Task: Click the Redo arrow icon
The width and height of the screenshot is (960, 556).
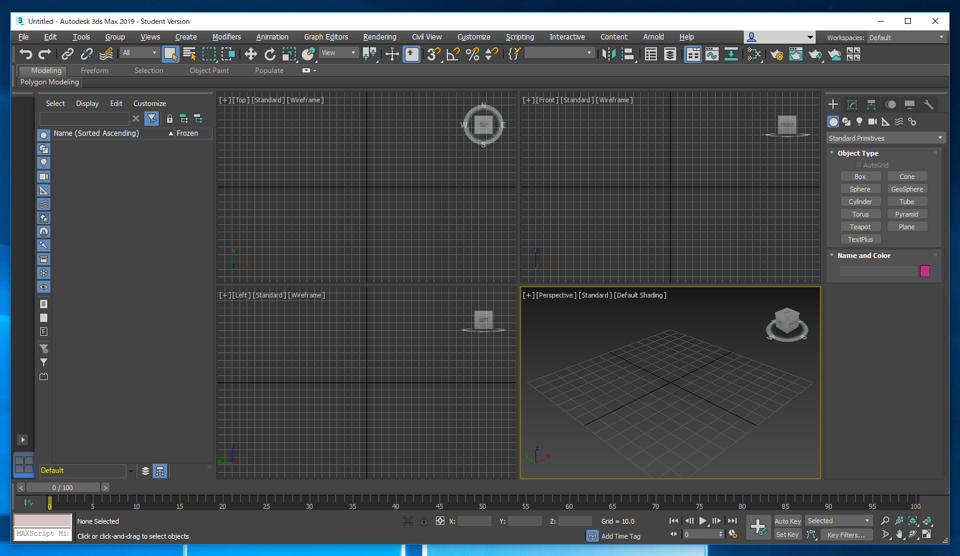Action: (x=45, y=54)
